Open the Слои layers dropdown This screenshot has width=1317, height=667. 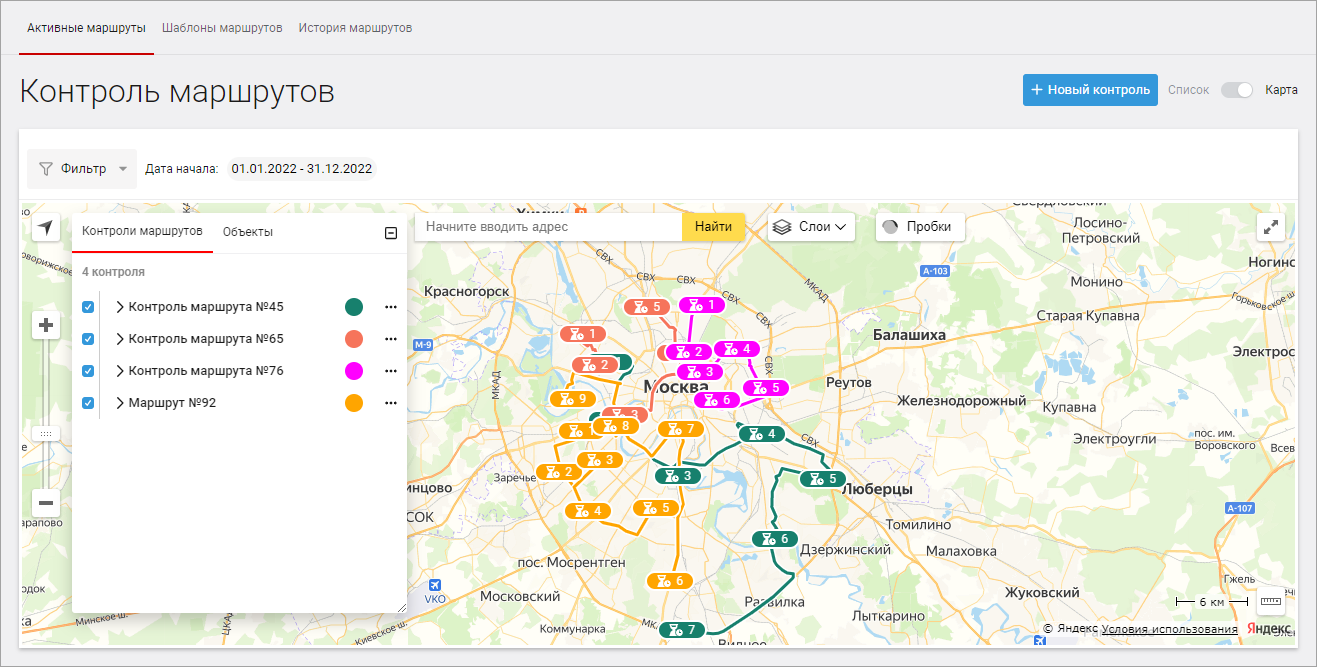[x=813, y=227]
